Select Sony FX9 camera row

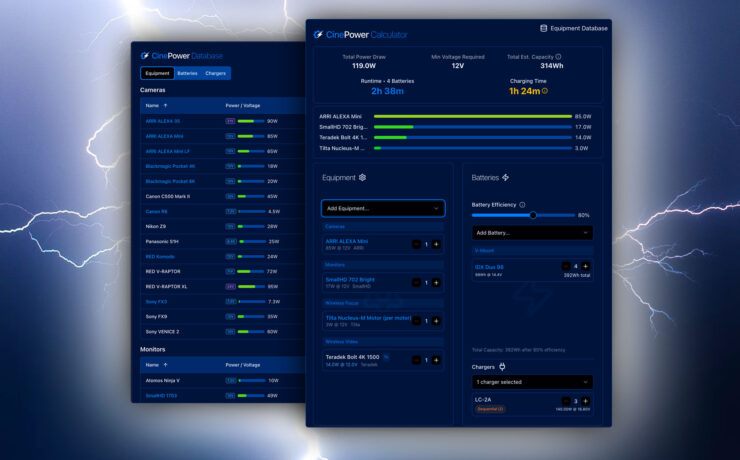(222, 317)
